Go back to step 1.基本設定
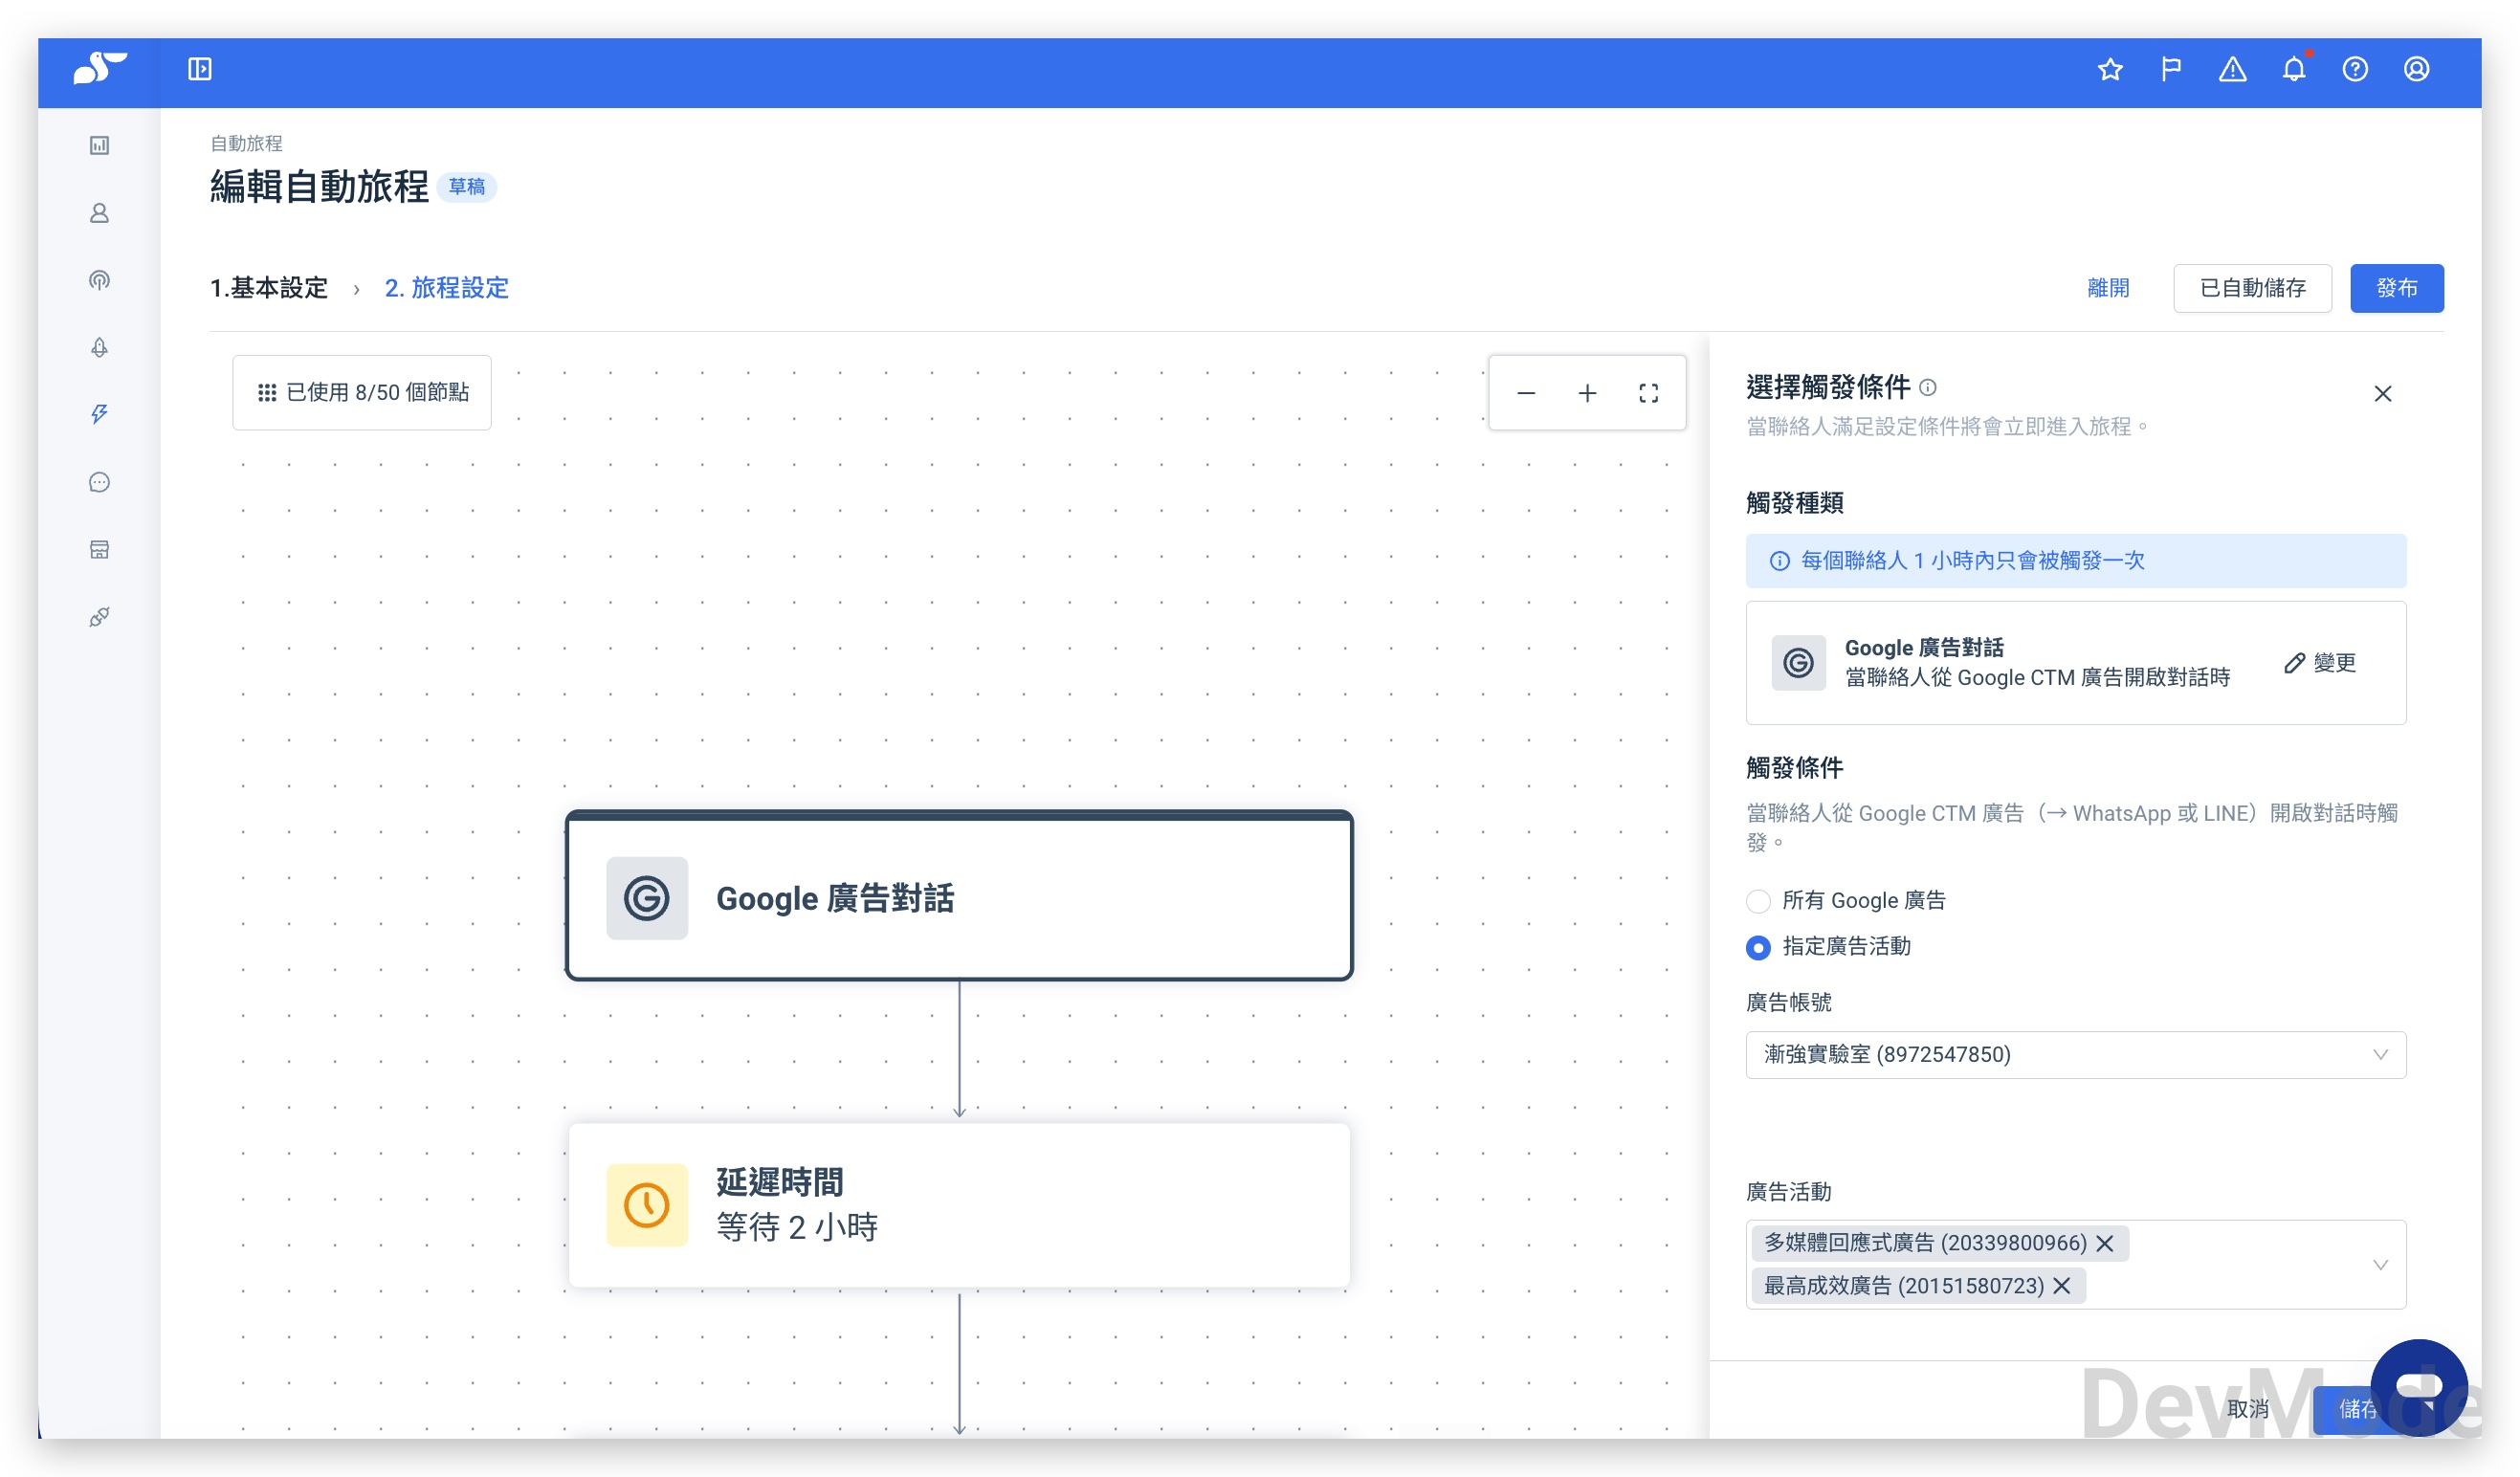 tap(269, 288)
